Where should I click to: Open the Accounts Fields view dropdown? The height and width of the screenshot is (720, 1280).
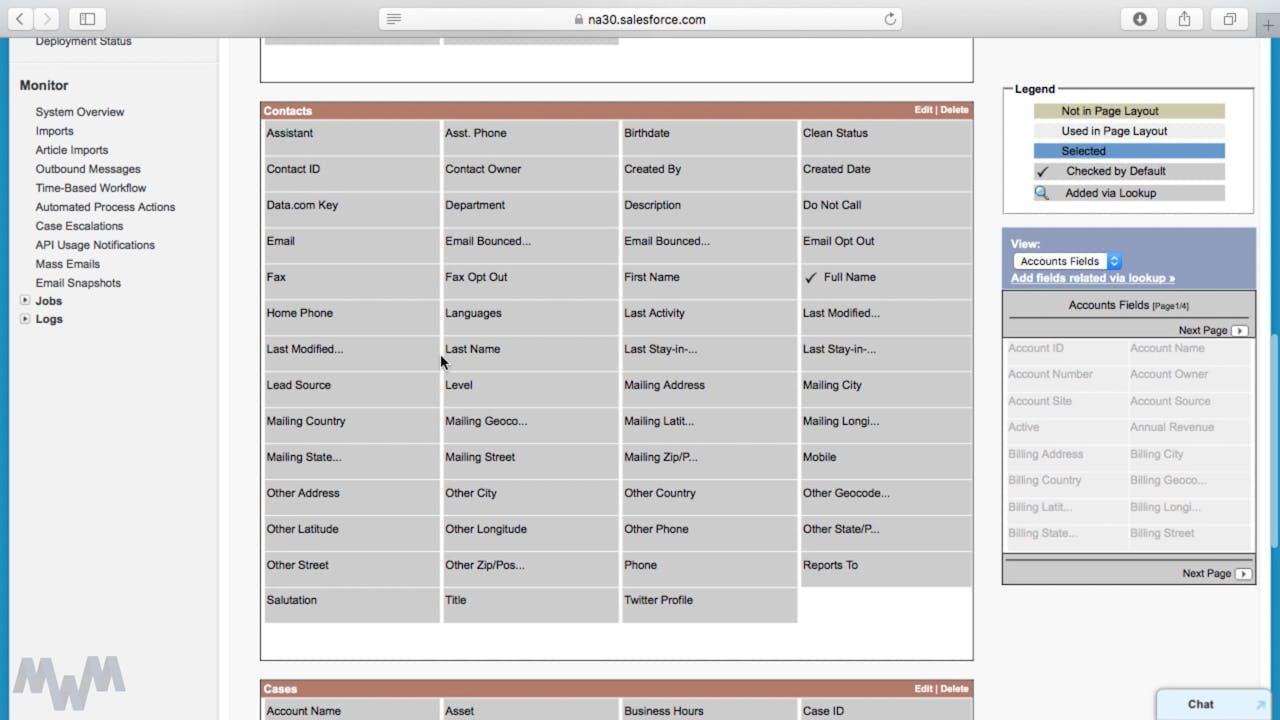point(1066,261)
